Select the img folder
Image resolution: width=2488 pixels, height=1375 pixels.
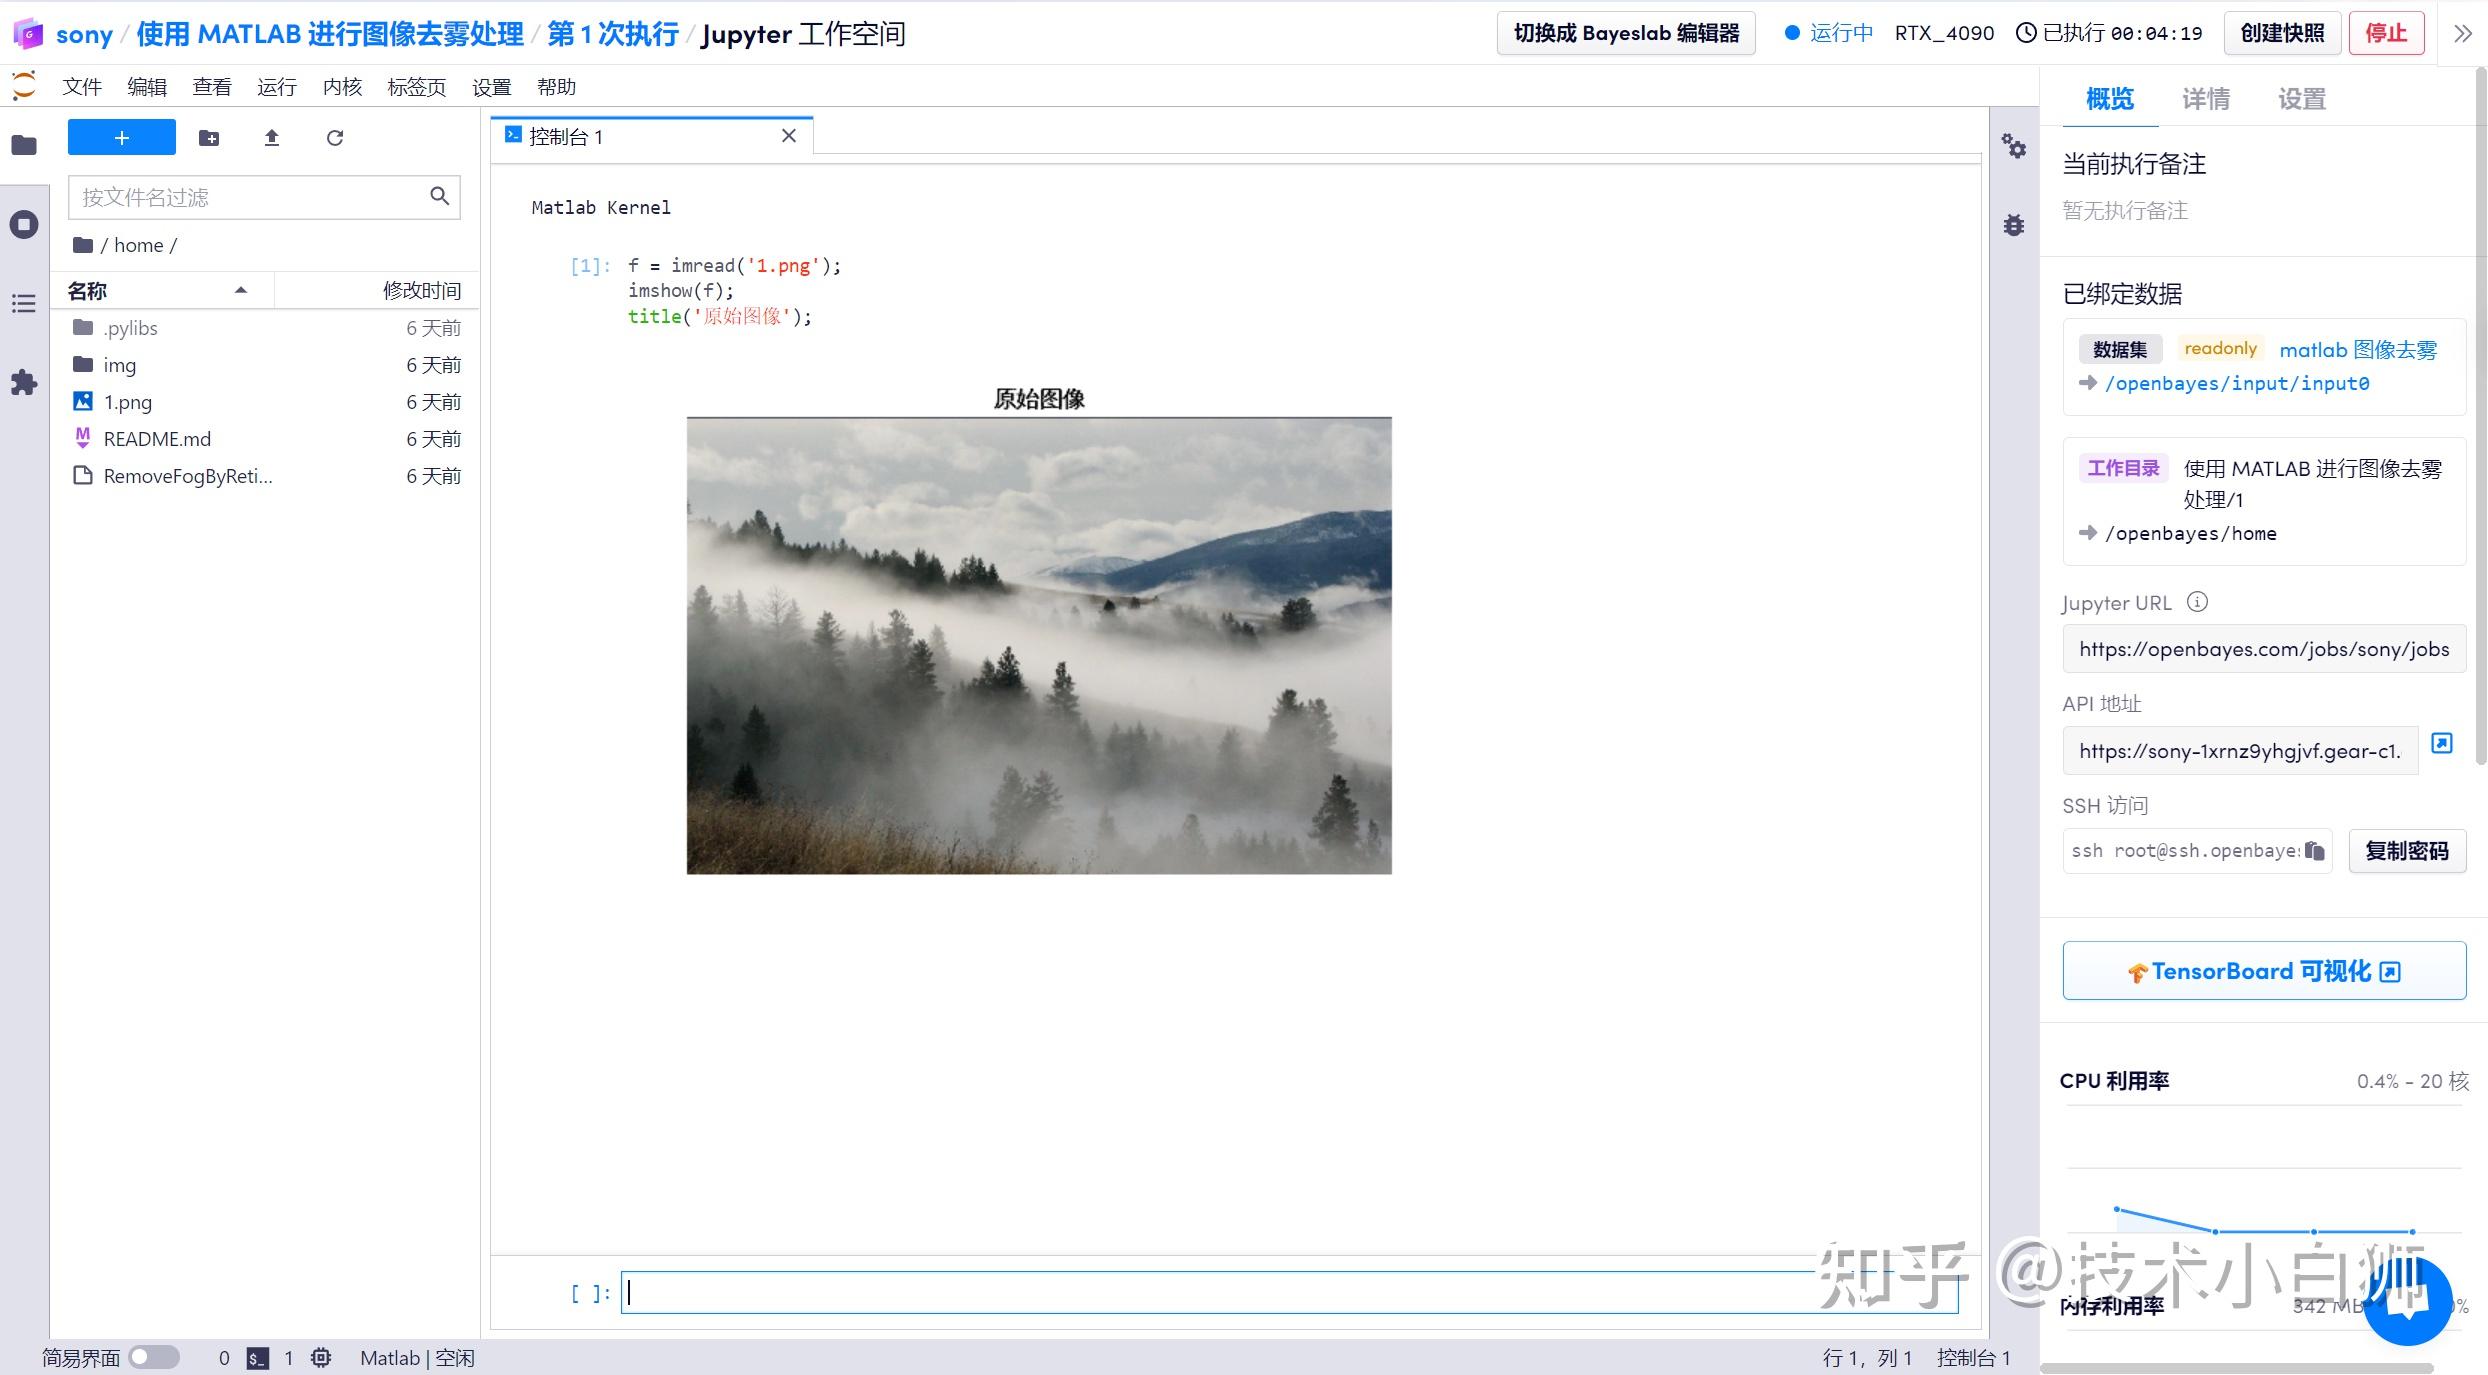tap(266, 365)
